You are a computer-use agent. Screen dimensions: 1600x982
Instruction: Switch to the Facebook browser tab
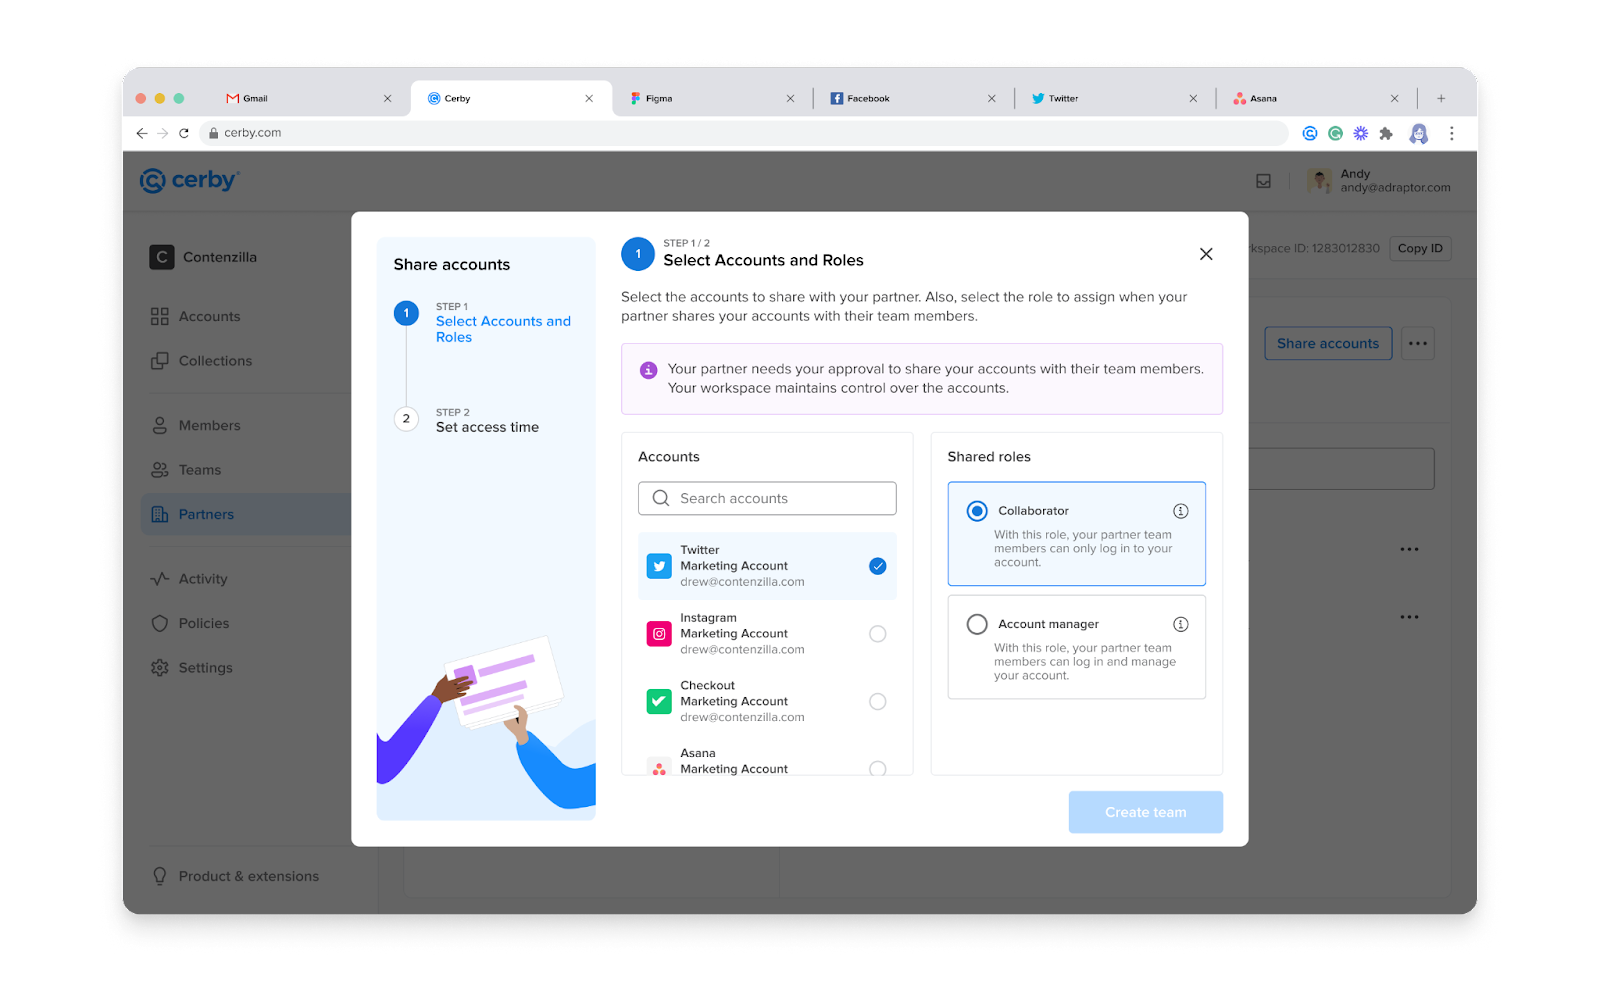tap(914, 98)
